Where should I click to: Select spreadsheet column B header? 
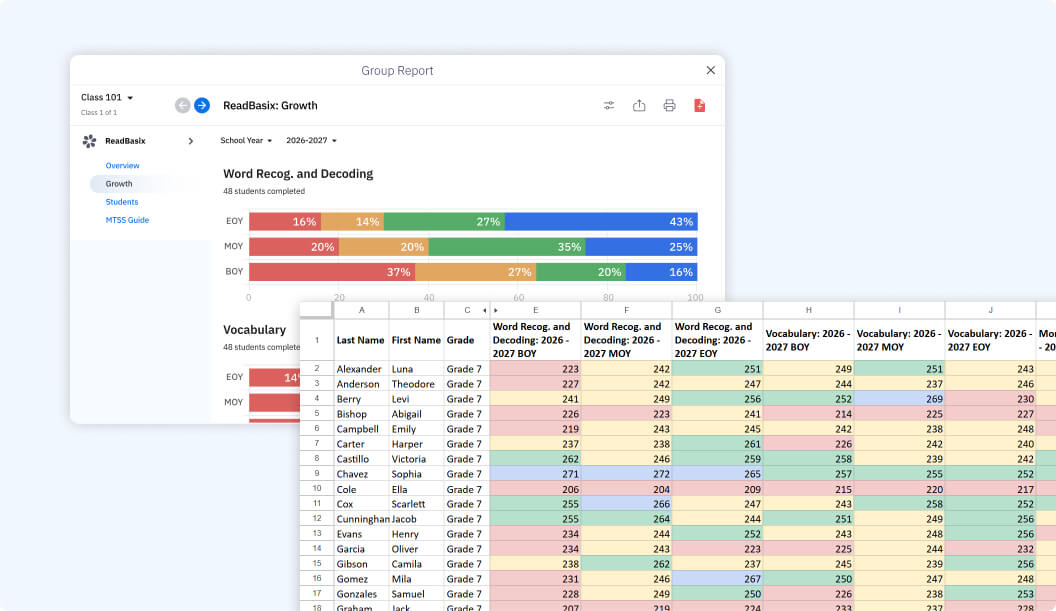pos(416,310)
